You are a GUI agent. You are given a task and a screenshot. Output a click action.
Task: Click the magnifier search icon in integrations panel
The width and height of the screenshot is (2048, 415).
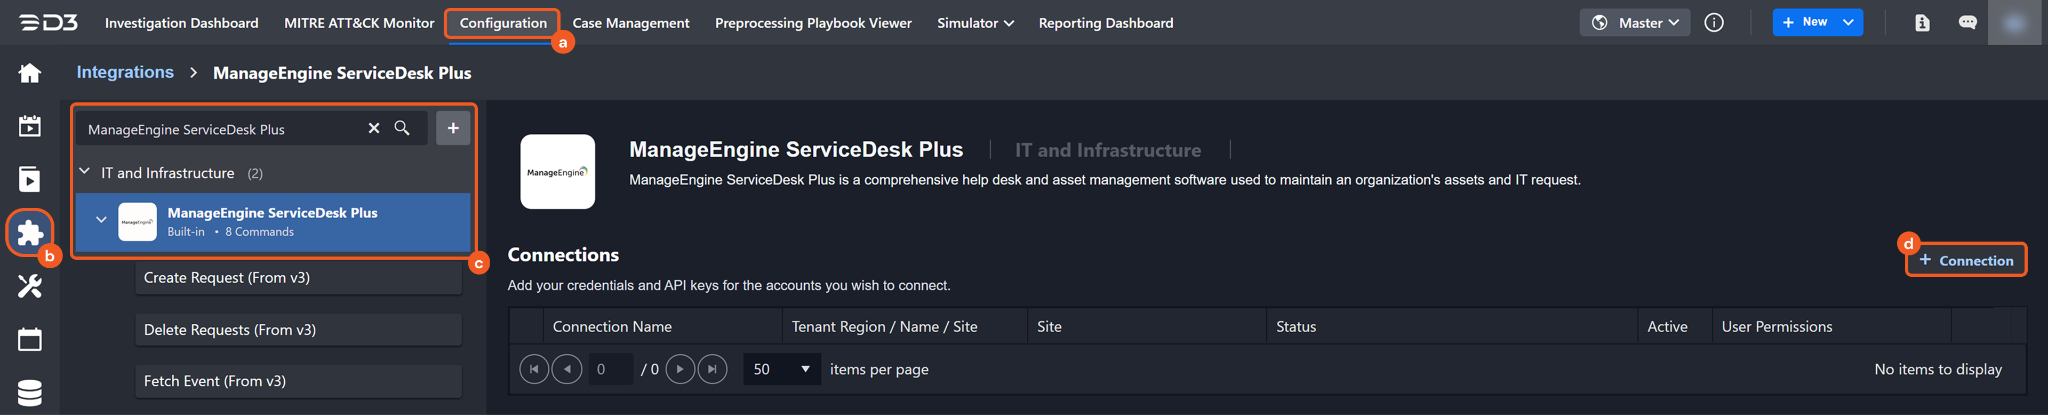[x=402, y=128]
